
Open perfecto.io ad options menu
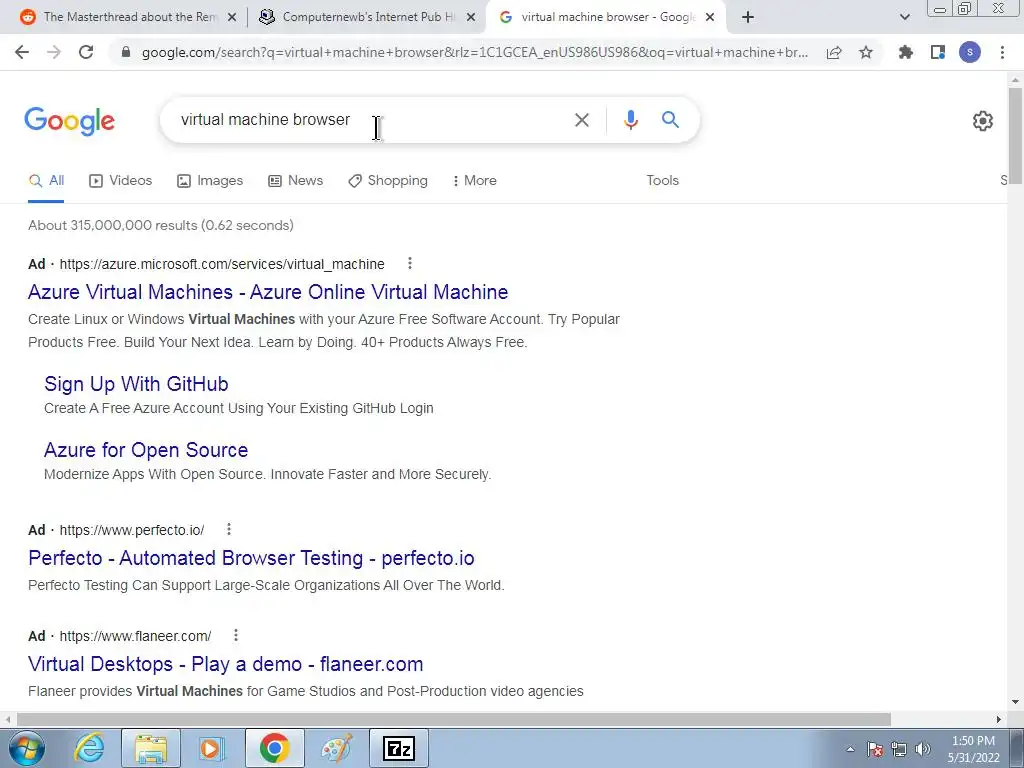point(229,529)
